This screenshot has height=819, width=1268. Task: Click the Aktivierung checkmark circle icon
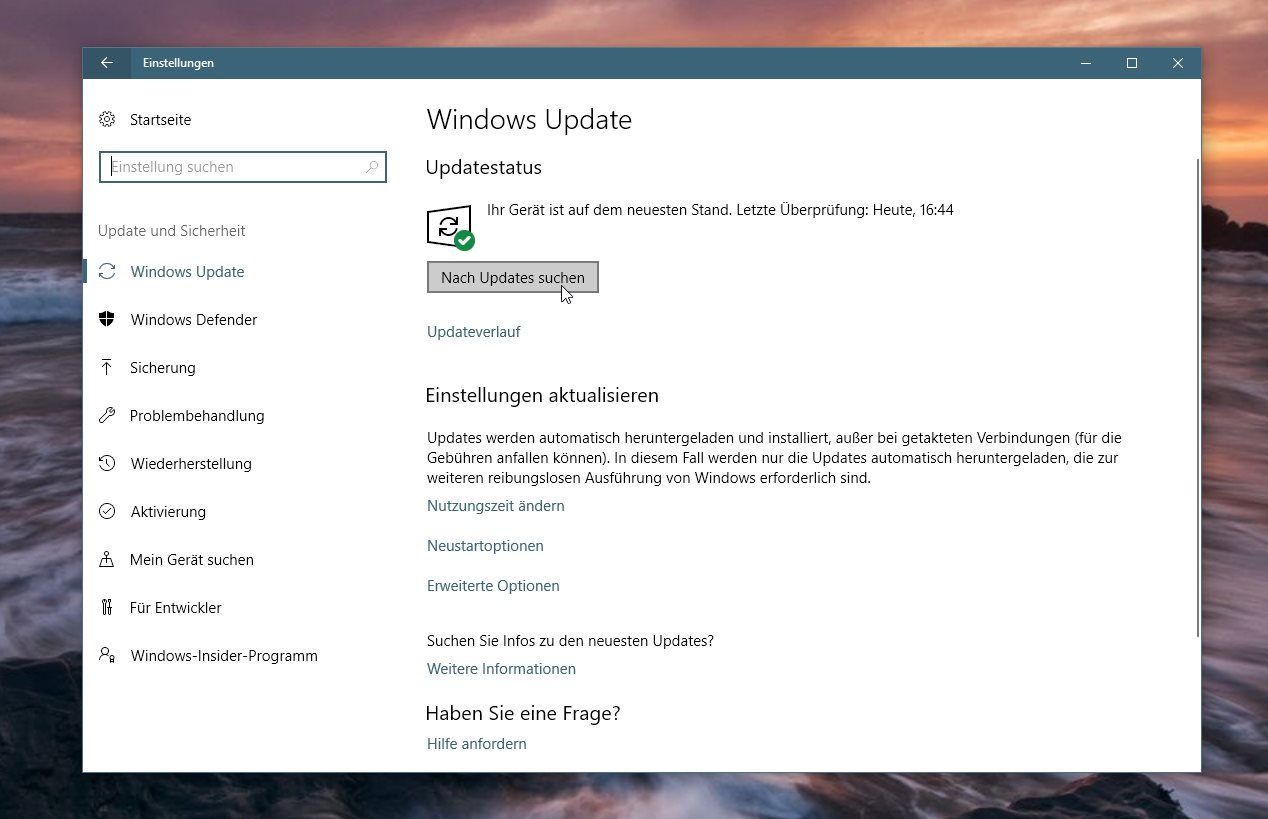point(107,512)
